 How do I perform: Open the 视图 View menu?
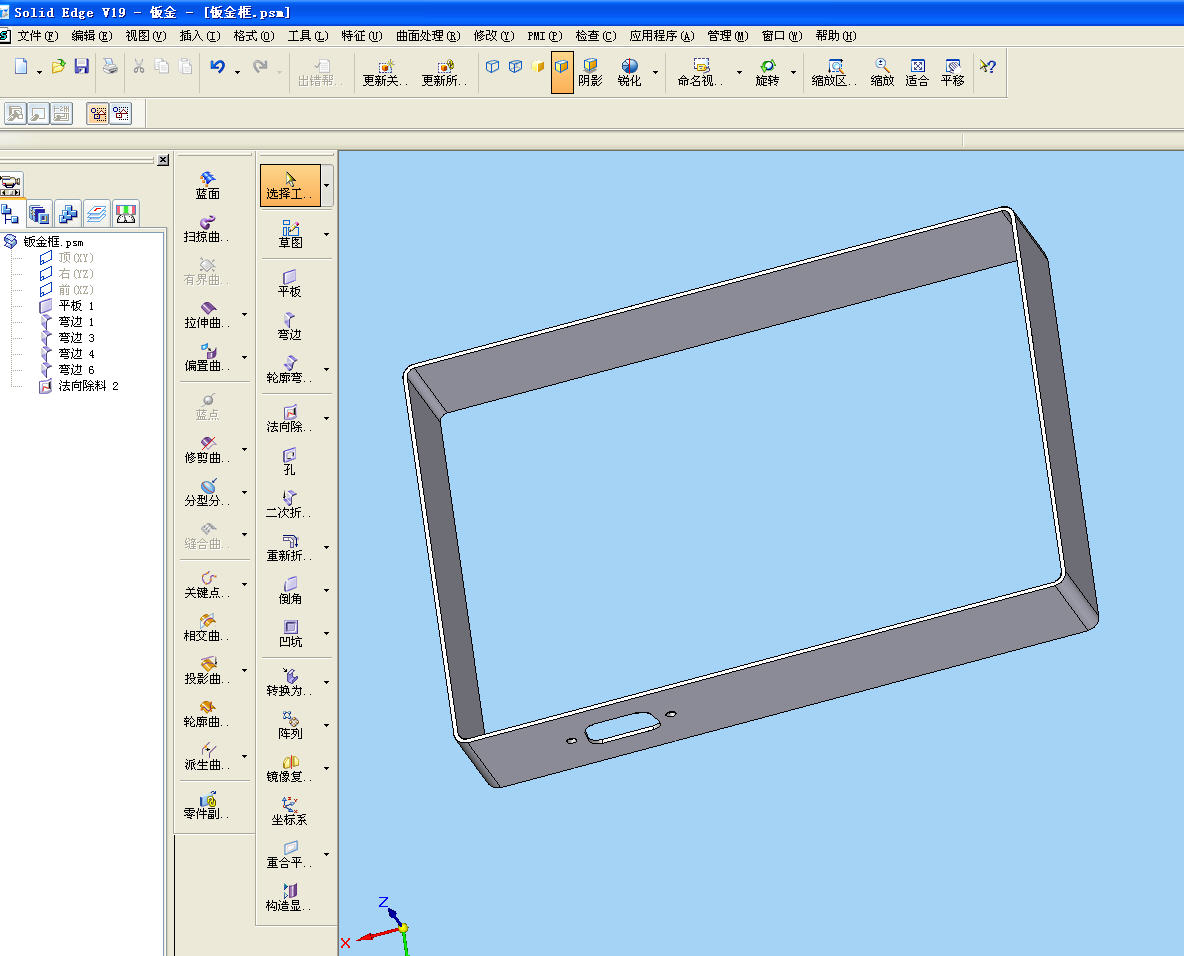[x=146, y=35]
